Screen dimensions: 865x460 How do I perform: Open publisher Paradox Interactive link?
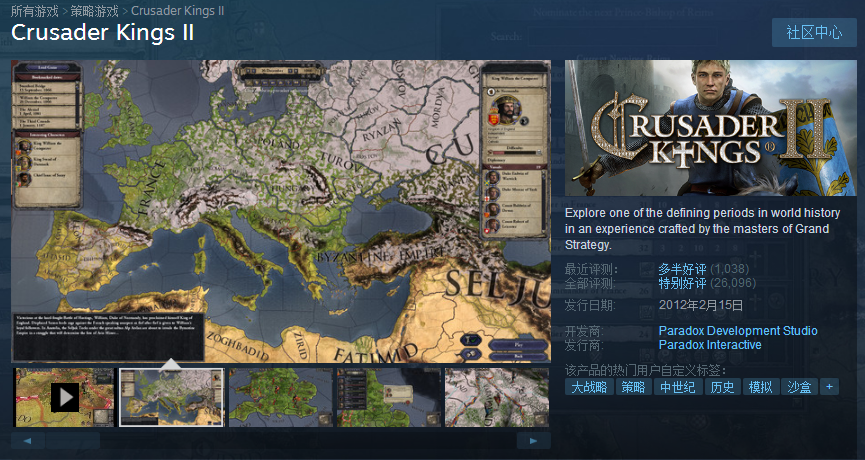point(710,345)
